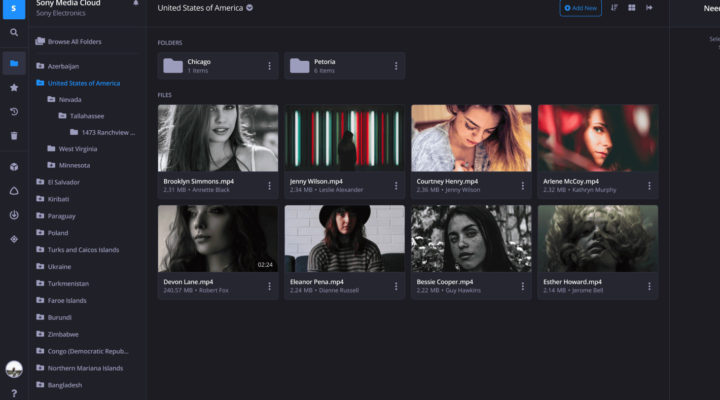
Task: Select Esther Howard video thumbnail
Action: click(598, 238)
